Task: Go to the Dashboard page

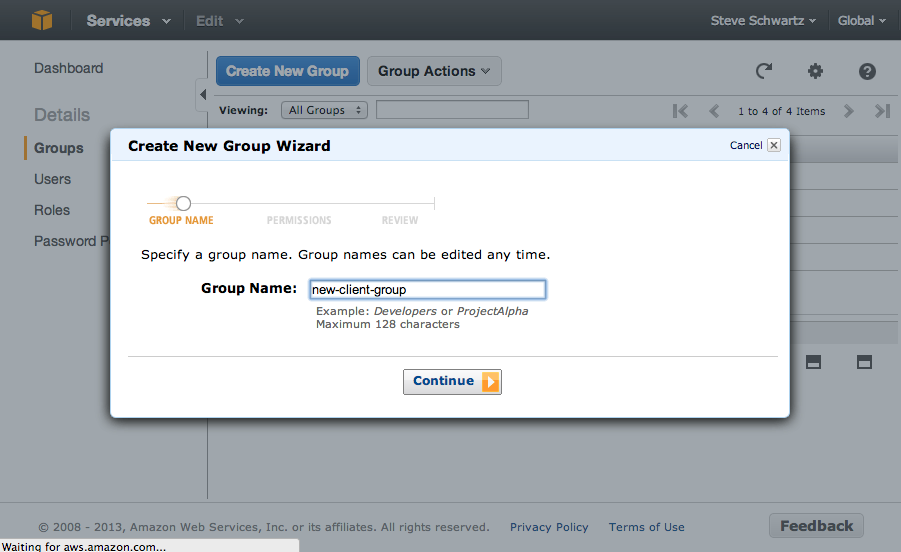Action: tap(68, 68)
